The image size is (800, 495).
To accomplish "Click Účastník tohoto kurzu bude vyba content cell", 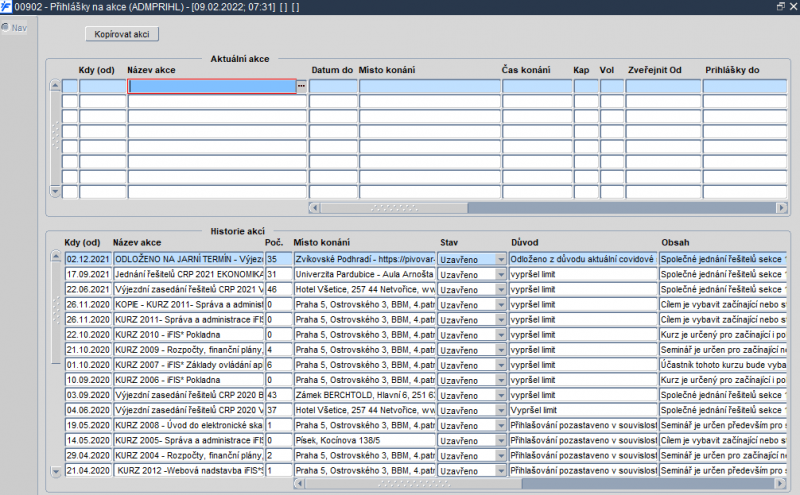I will pos(723,365).
